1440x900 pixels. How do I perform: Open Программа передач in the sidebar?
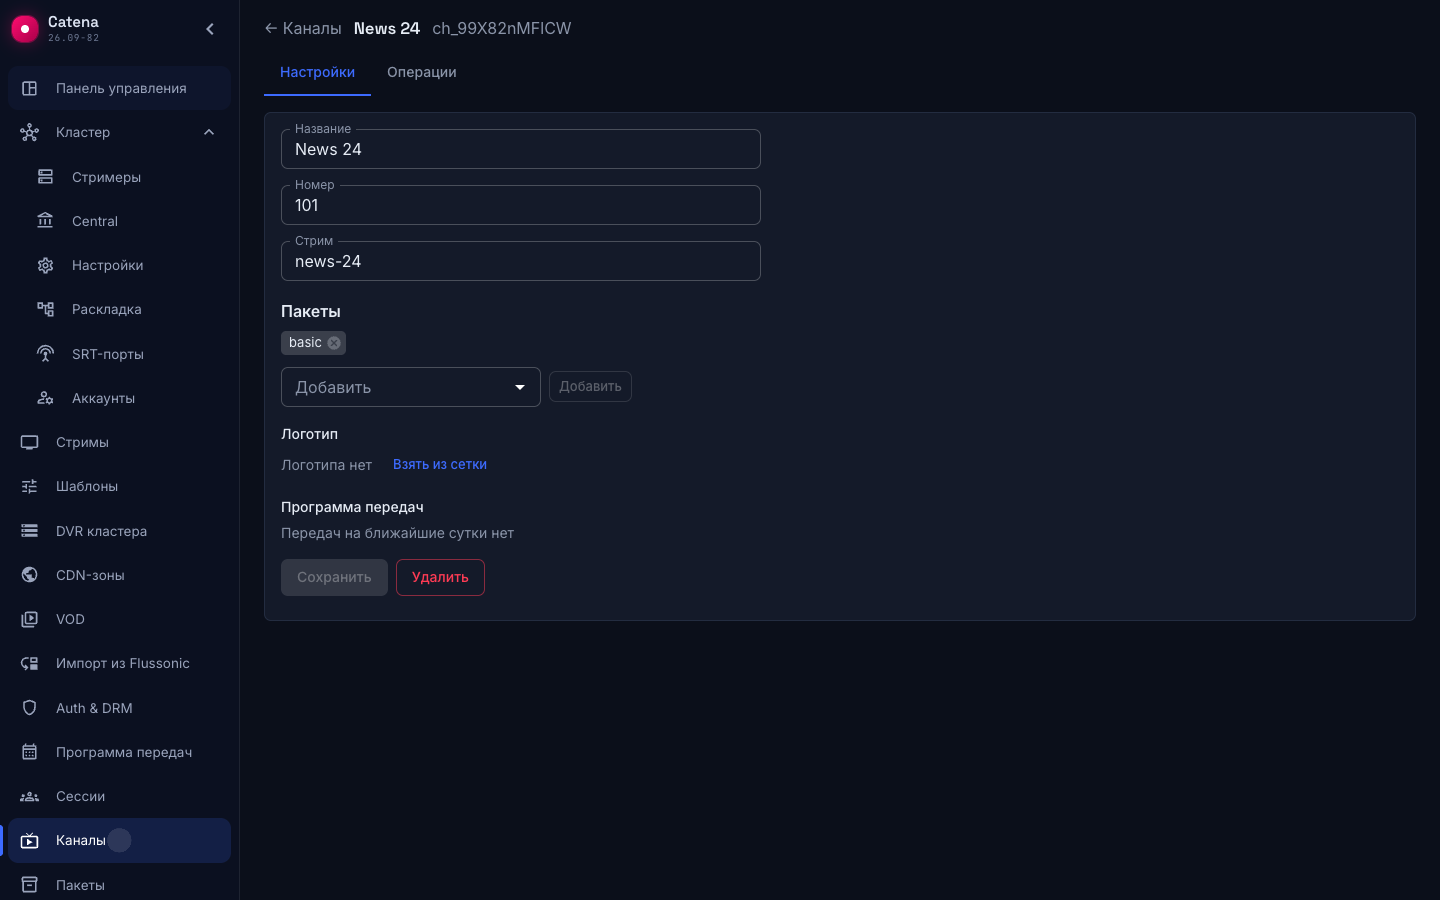click(119, 752)
